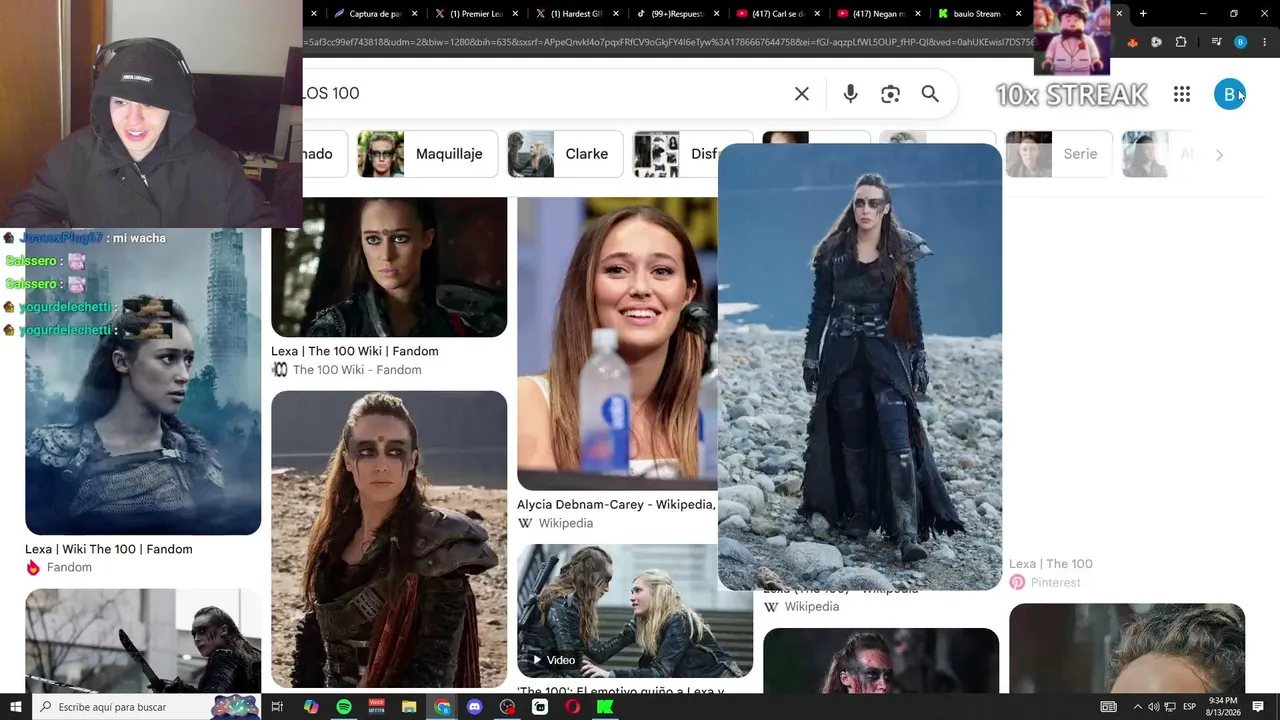
Task: Open the Windows Start menu
Action: pos(16,707)
